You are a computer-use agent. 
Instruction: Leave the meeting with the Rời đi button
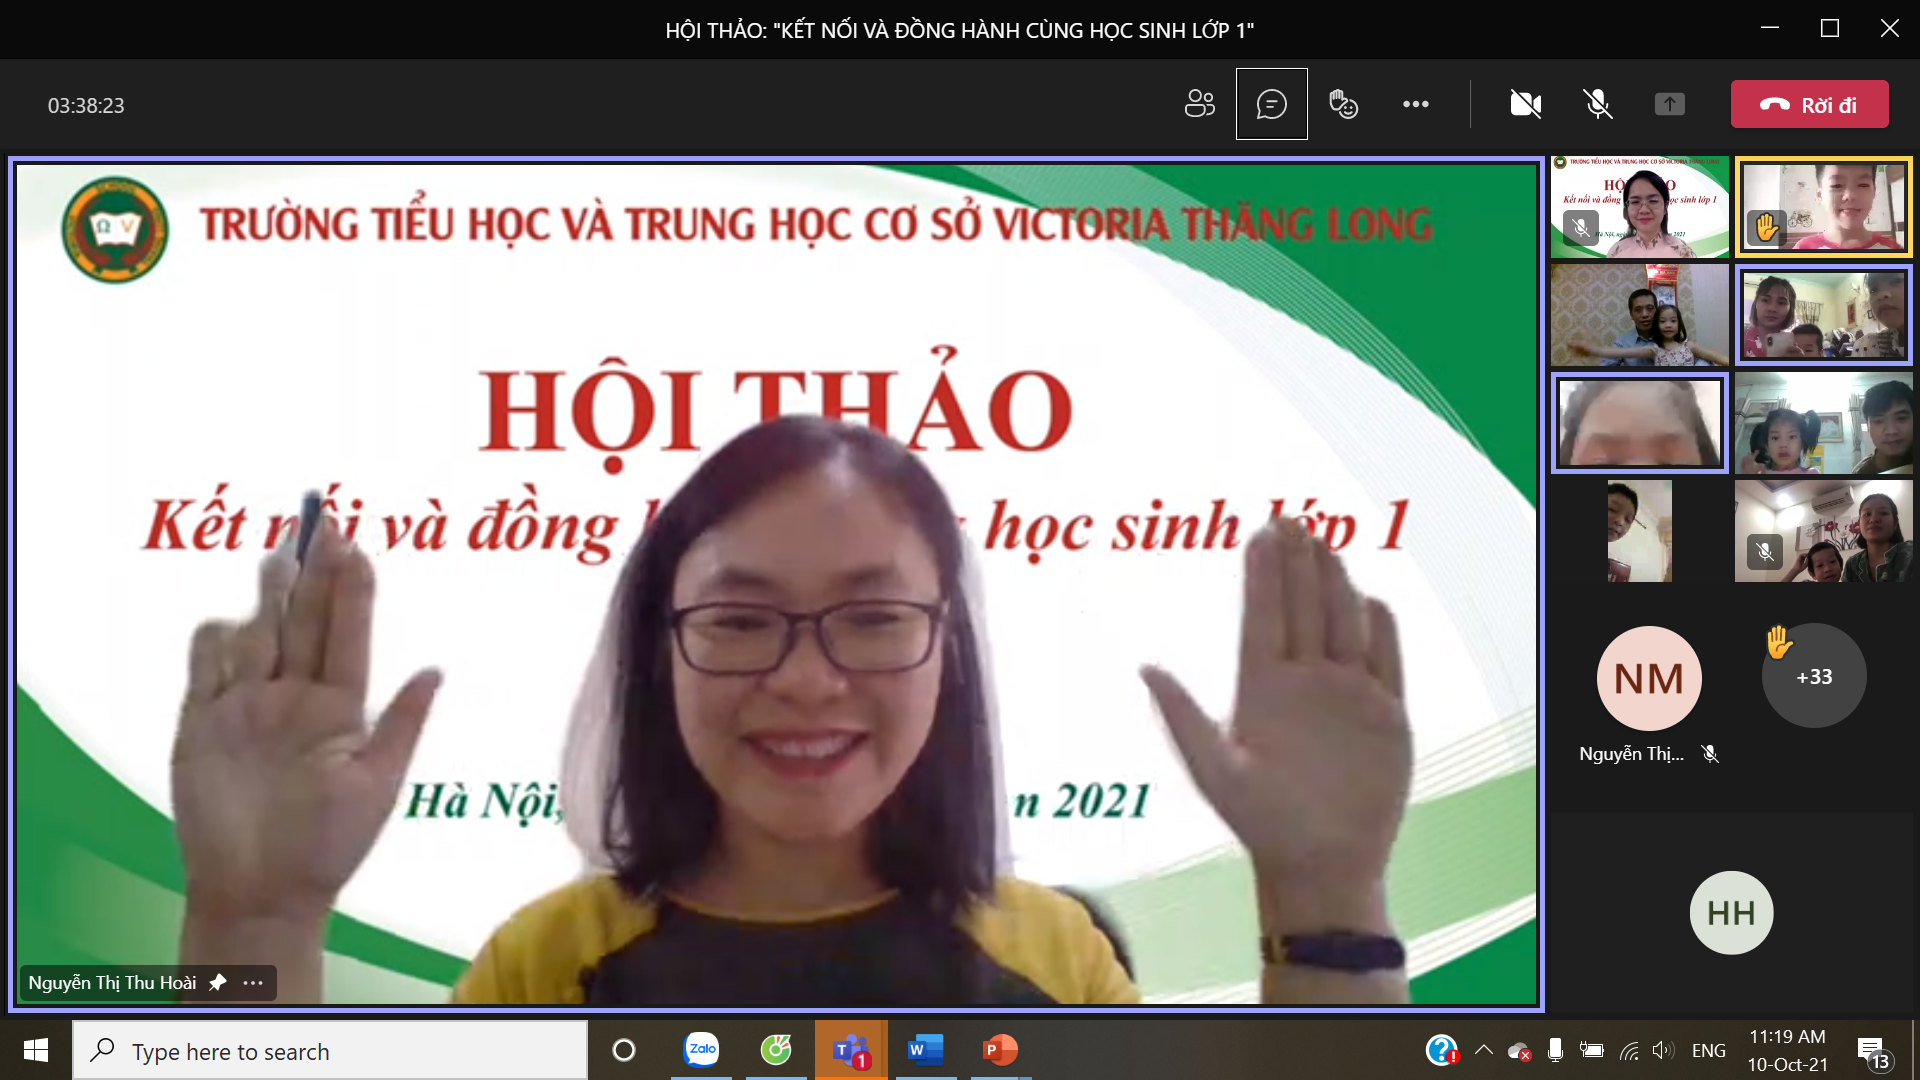point(1809,104)
